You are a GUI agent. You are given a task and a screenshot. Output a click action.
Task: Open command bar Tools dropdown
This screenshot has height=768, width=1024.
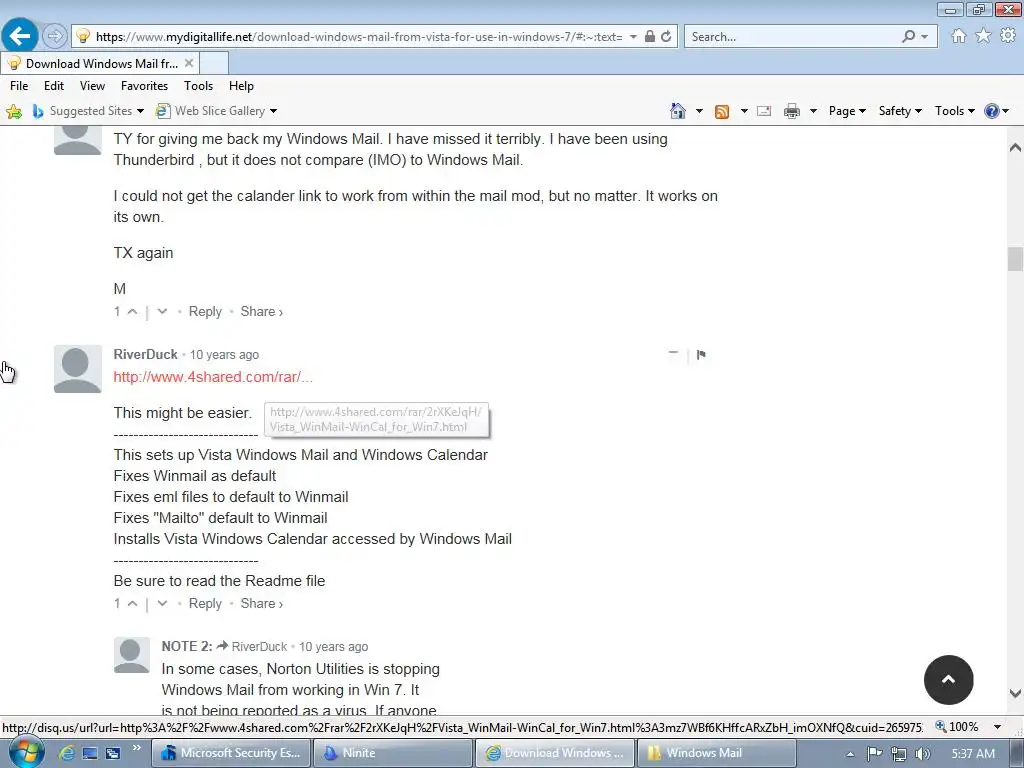pyautogui.click(x=954, y=111)
